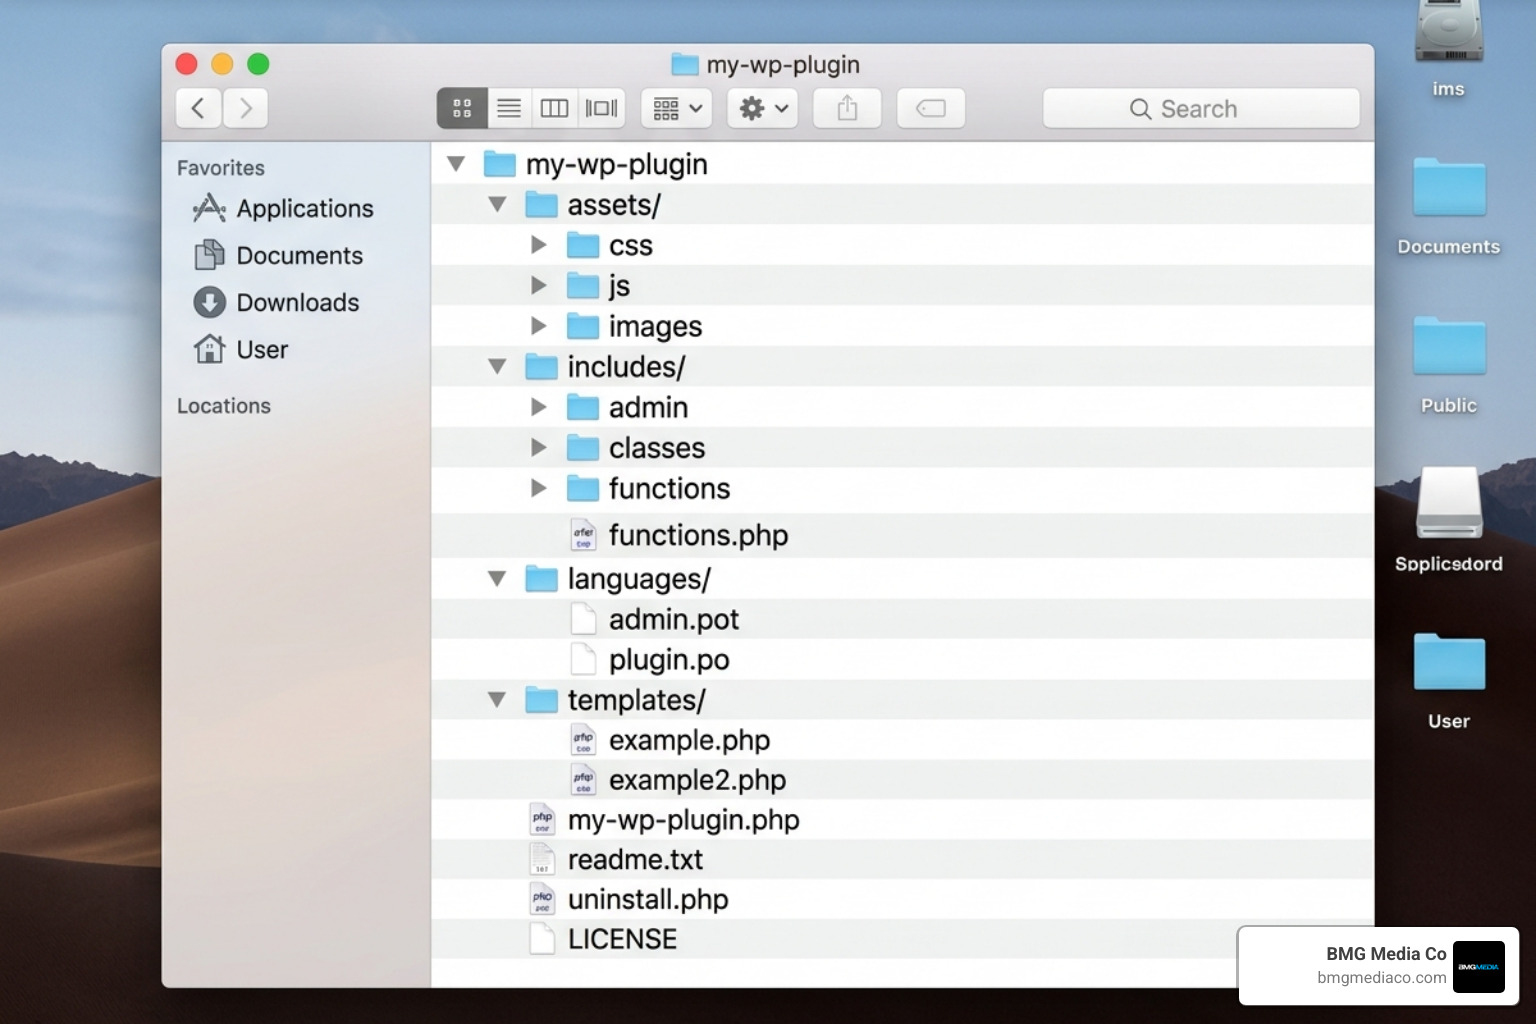Collapse the my-wp-plugin root folder

tap(456, 164)
